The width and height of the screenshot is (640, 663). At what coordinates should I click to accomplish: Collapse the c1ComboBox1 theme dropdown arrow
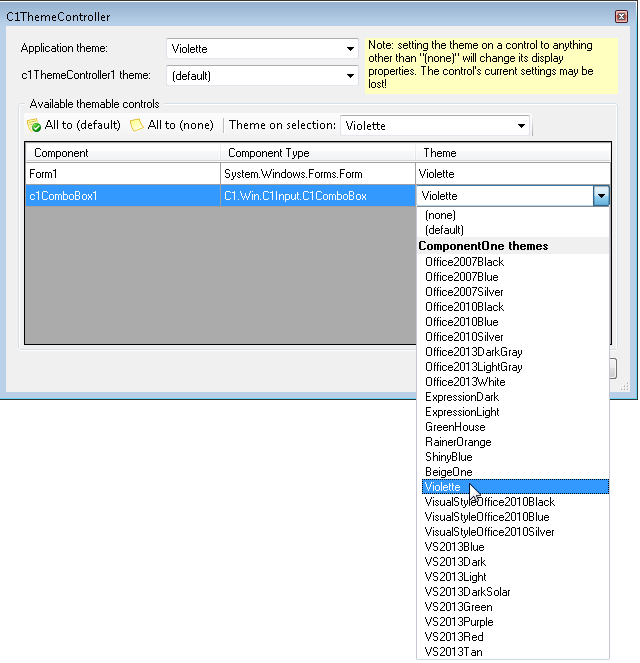(600, 196)
